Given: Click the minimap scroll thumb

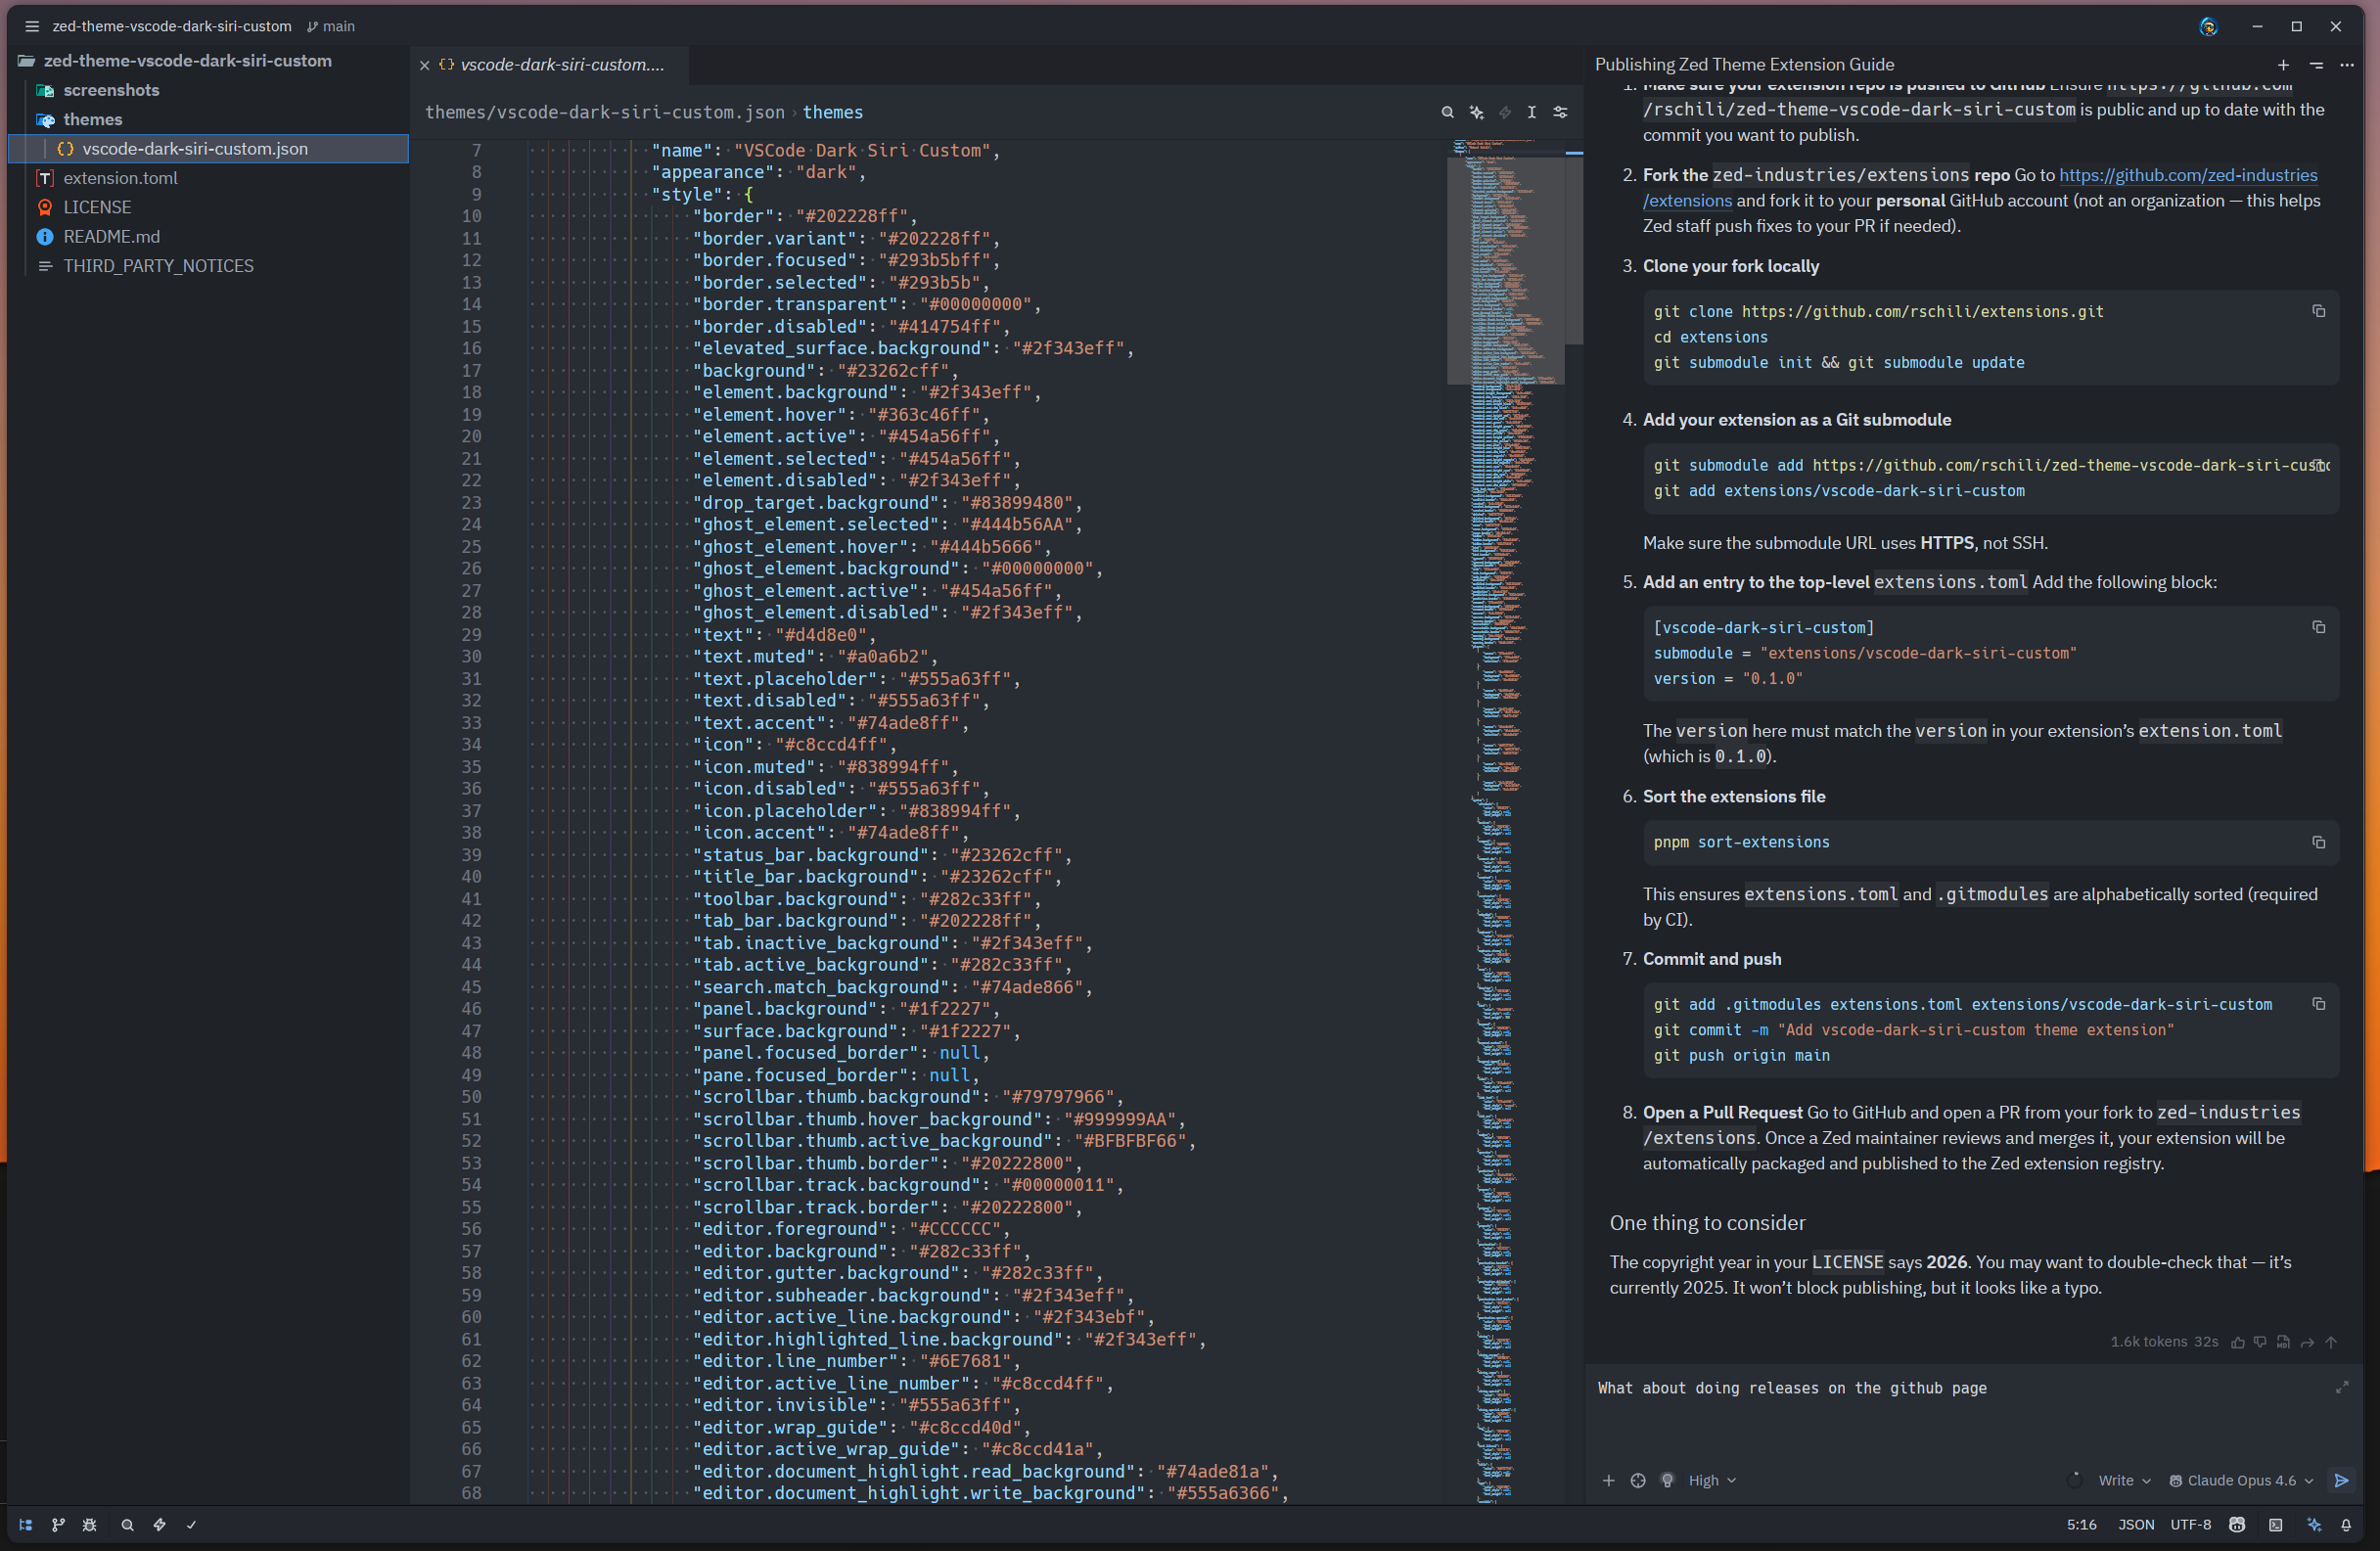Looking at the screenshot, I should click(x=1506, y=269).
